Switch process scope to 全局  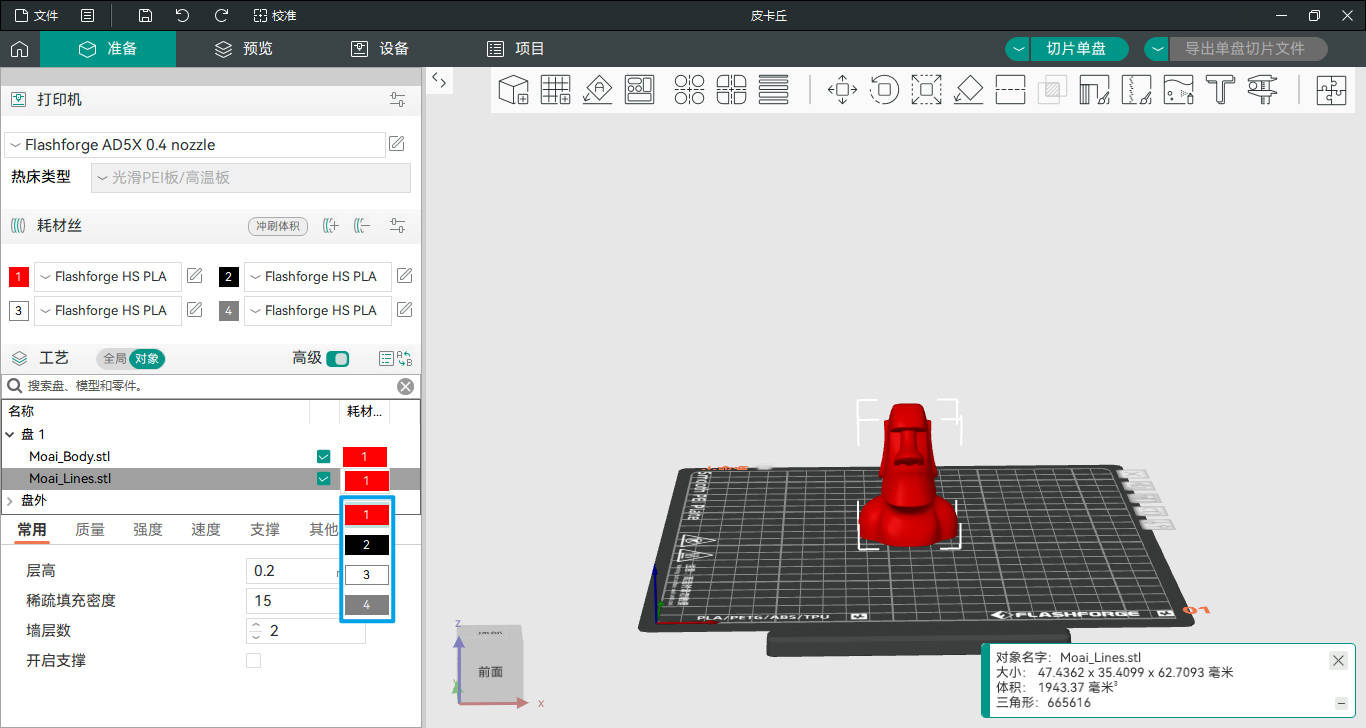coord(115,359)
